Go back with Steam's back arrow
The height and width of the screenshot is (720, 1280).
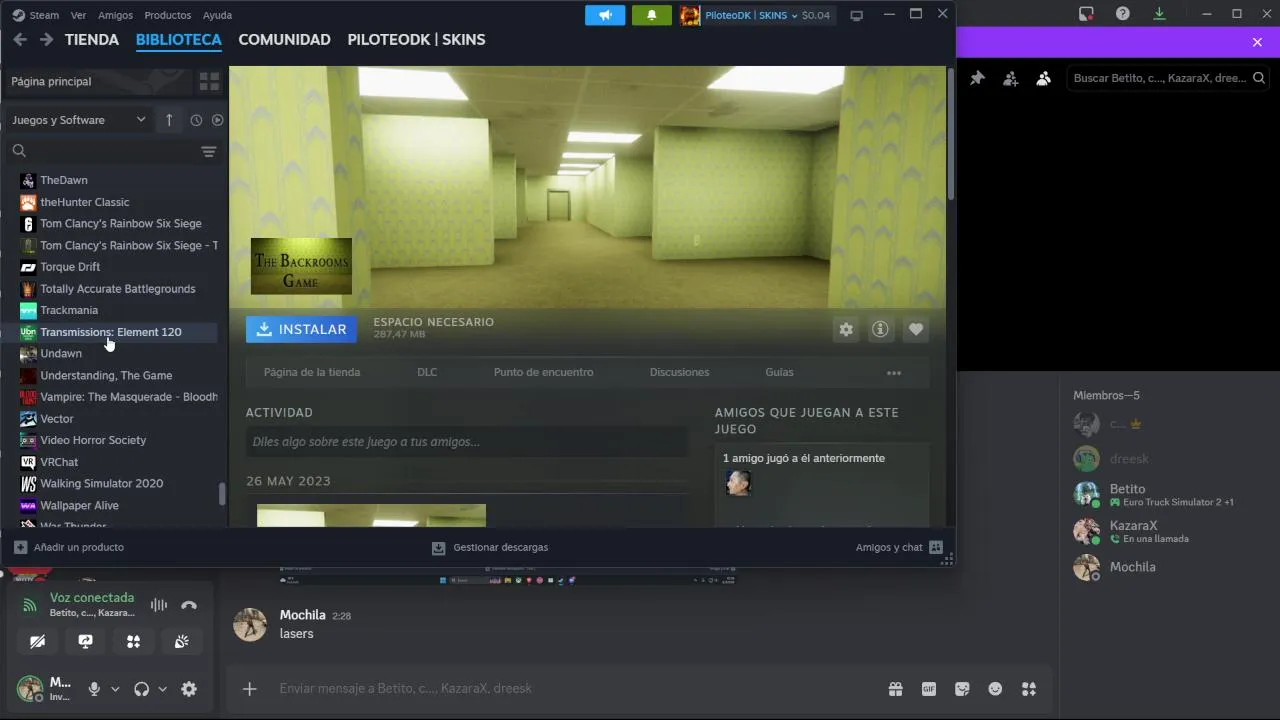tap(19, 39)
